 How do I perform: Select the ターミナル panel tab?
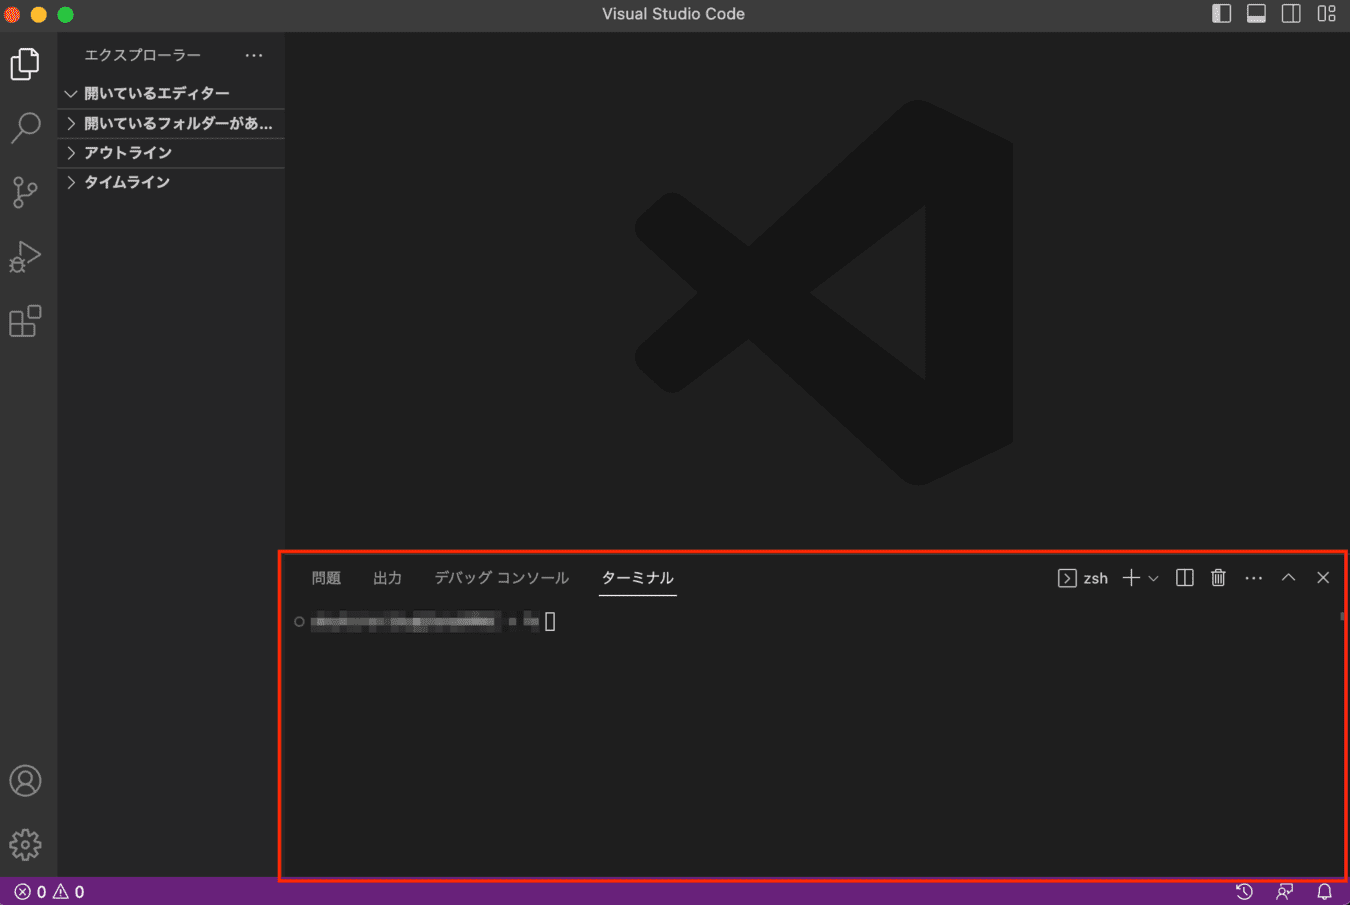(638, 578)
